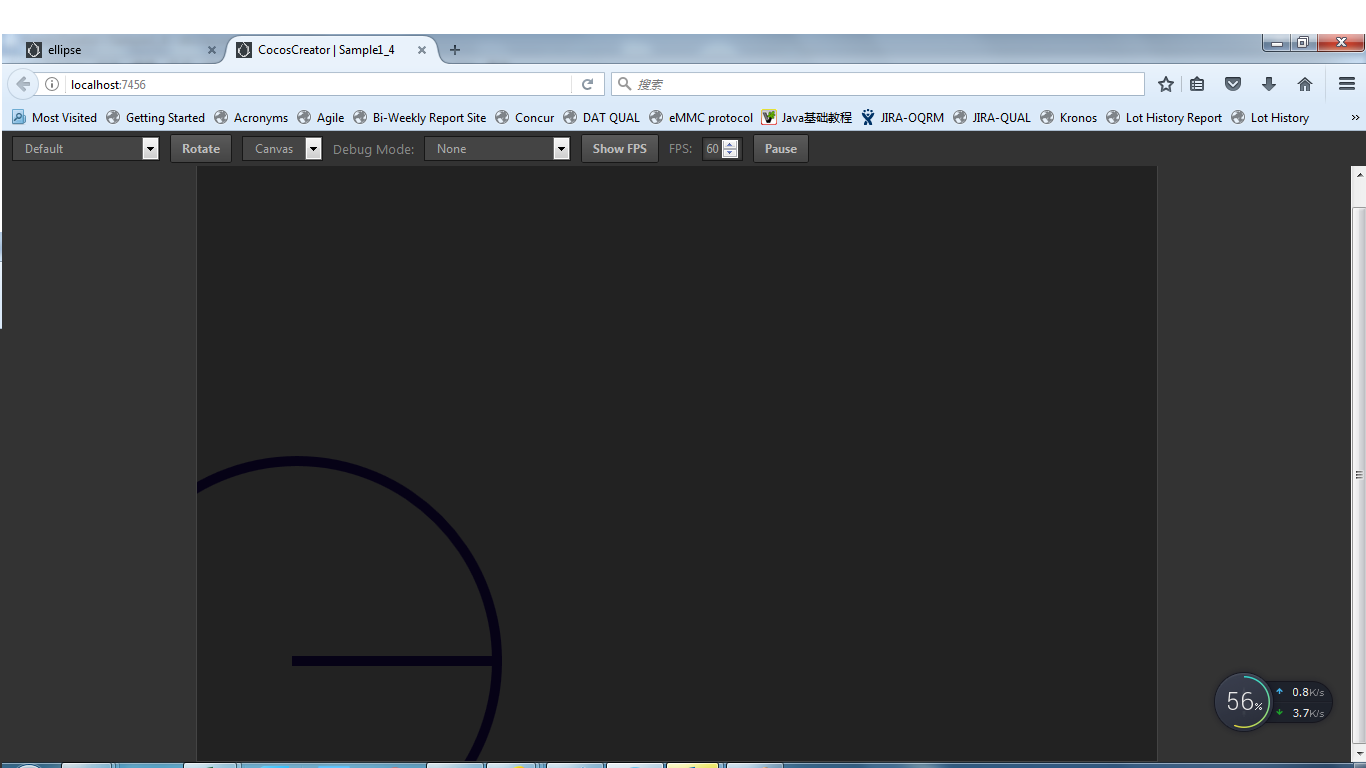The height and width of the screenshot is (768, 1366).
Task: Increase FPS with the stepper up arrow
Action: pos(730,144)
